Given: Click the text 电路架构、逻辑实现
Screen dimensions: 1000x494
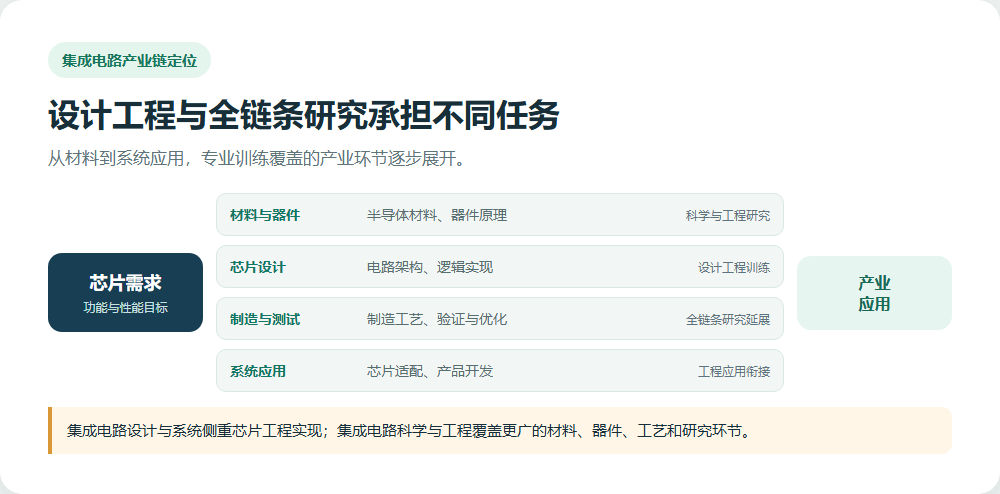Looking at the screenshot, I should point(430,268).
